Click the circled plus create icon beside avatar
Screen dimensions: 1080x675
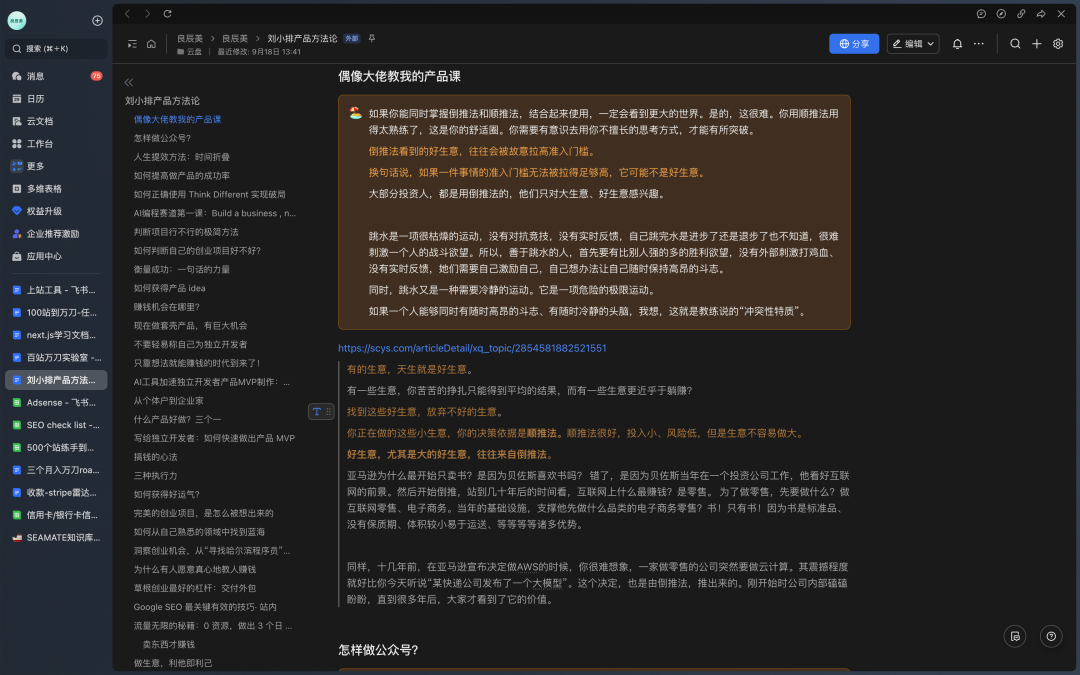97,21
